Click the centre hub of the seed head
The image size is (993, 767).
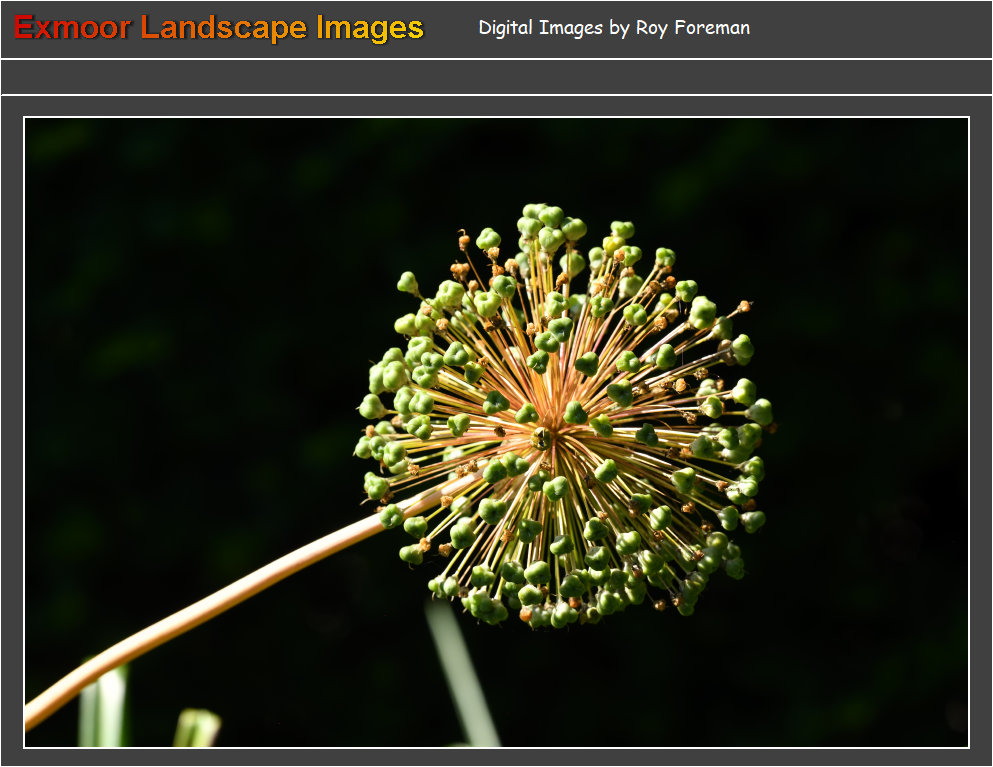541,437
